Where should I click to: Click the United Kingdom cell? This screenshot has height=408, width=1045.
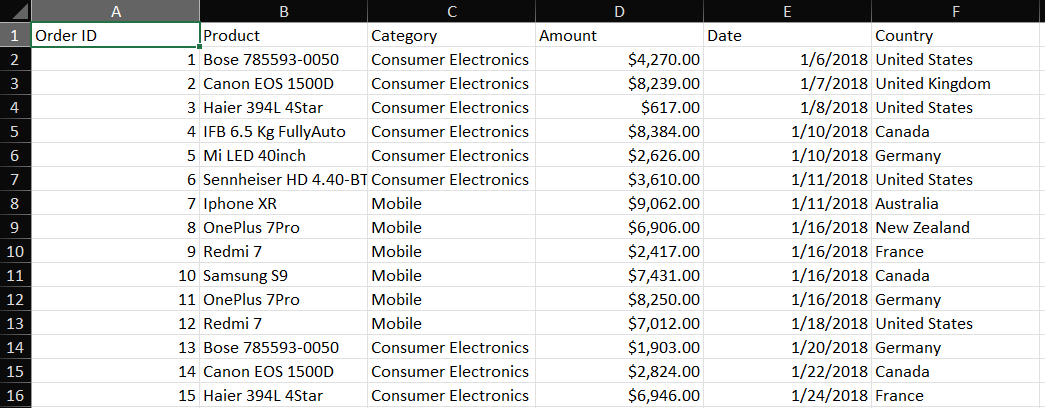(957, 83)
